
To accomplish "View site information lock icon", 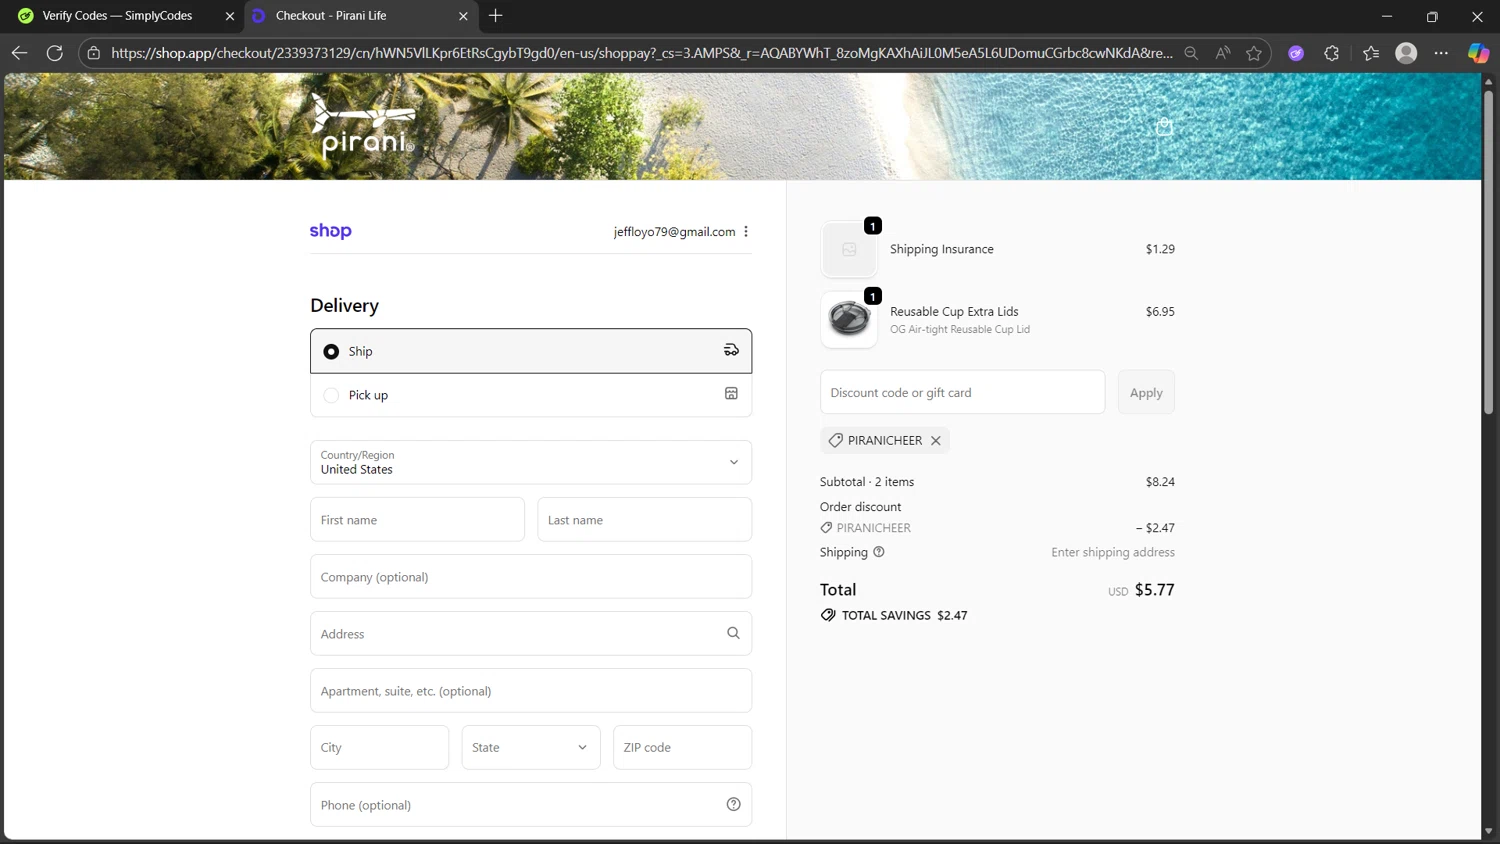I will [x=94, y=53].
